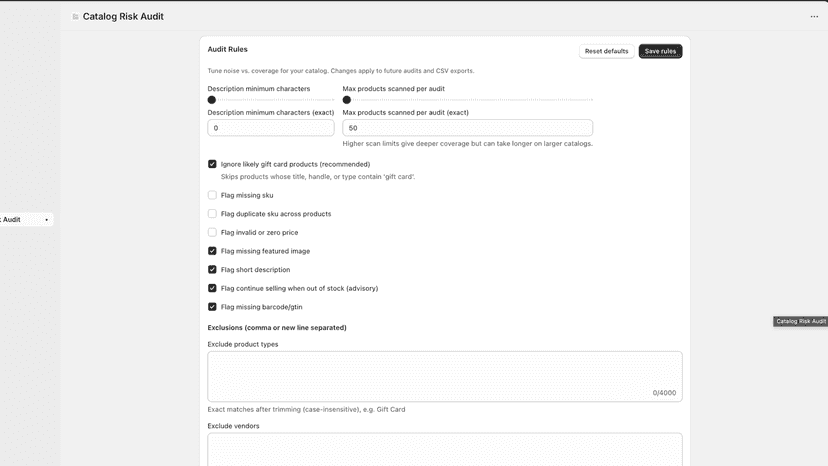Viewport: 828px width, 466px height.
Task: Uncheck Ignore likely gift card products
Action: [212, 164]
